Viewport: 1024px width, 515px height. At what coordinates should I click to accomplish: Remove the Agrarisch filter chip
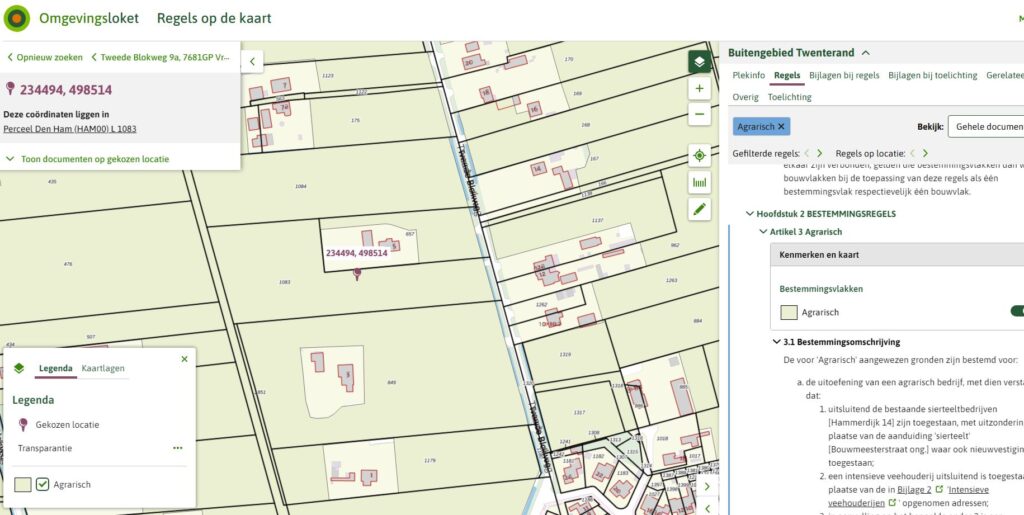pyautogui.click(x=781, y=127)
